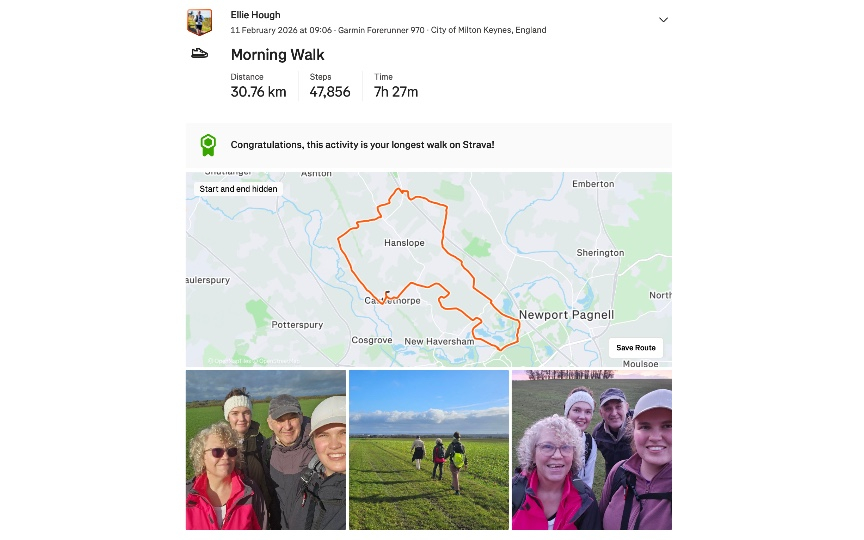Open Ellie Hough profile name link

(255, 15)
